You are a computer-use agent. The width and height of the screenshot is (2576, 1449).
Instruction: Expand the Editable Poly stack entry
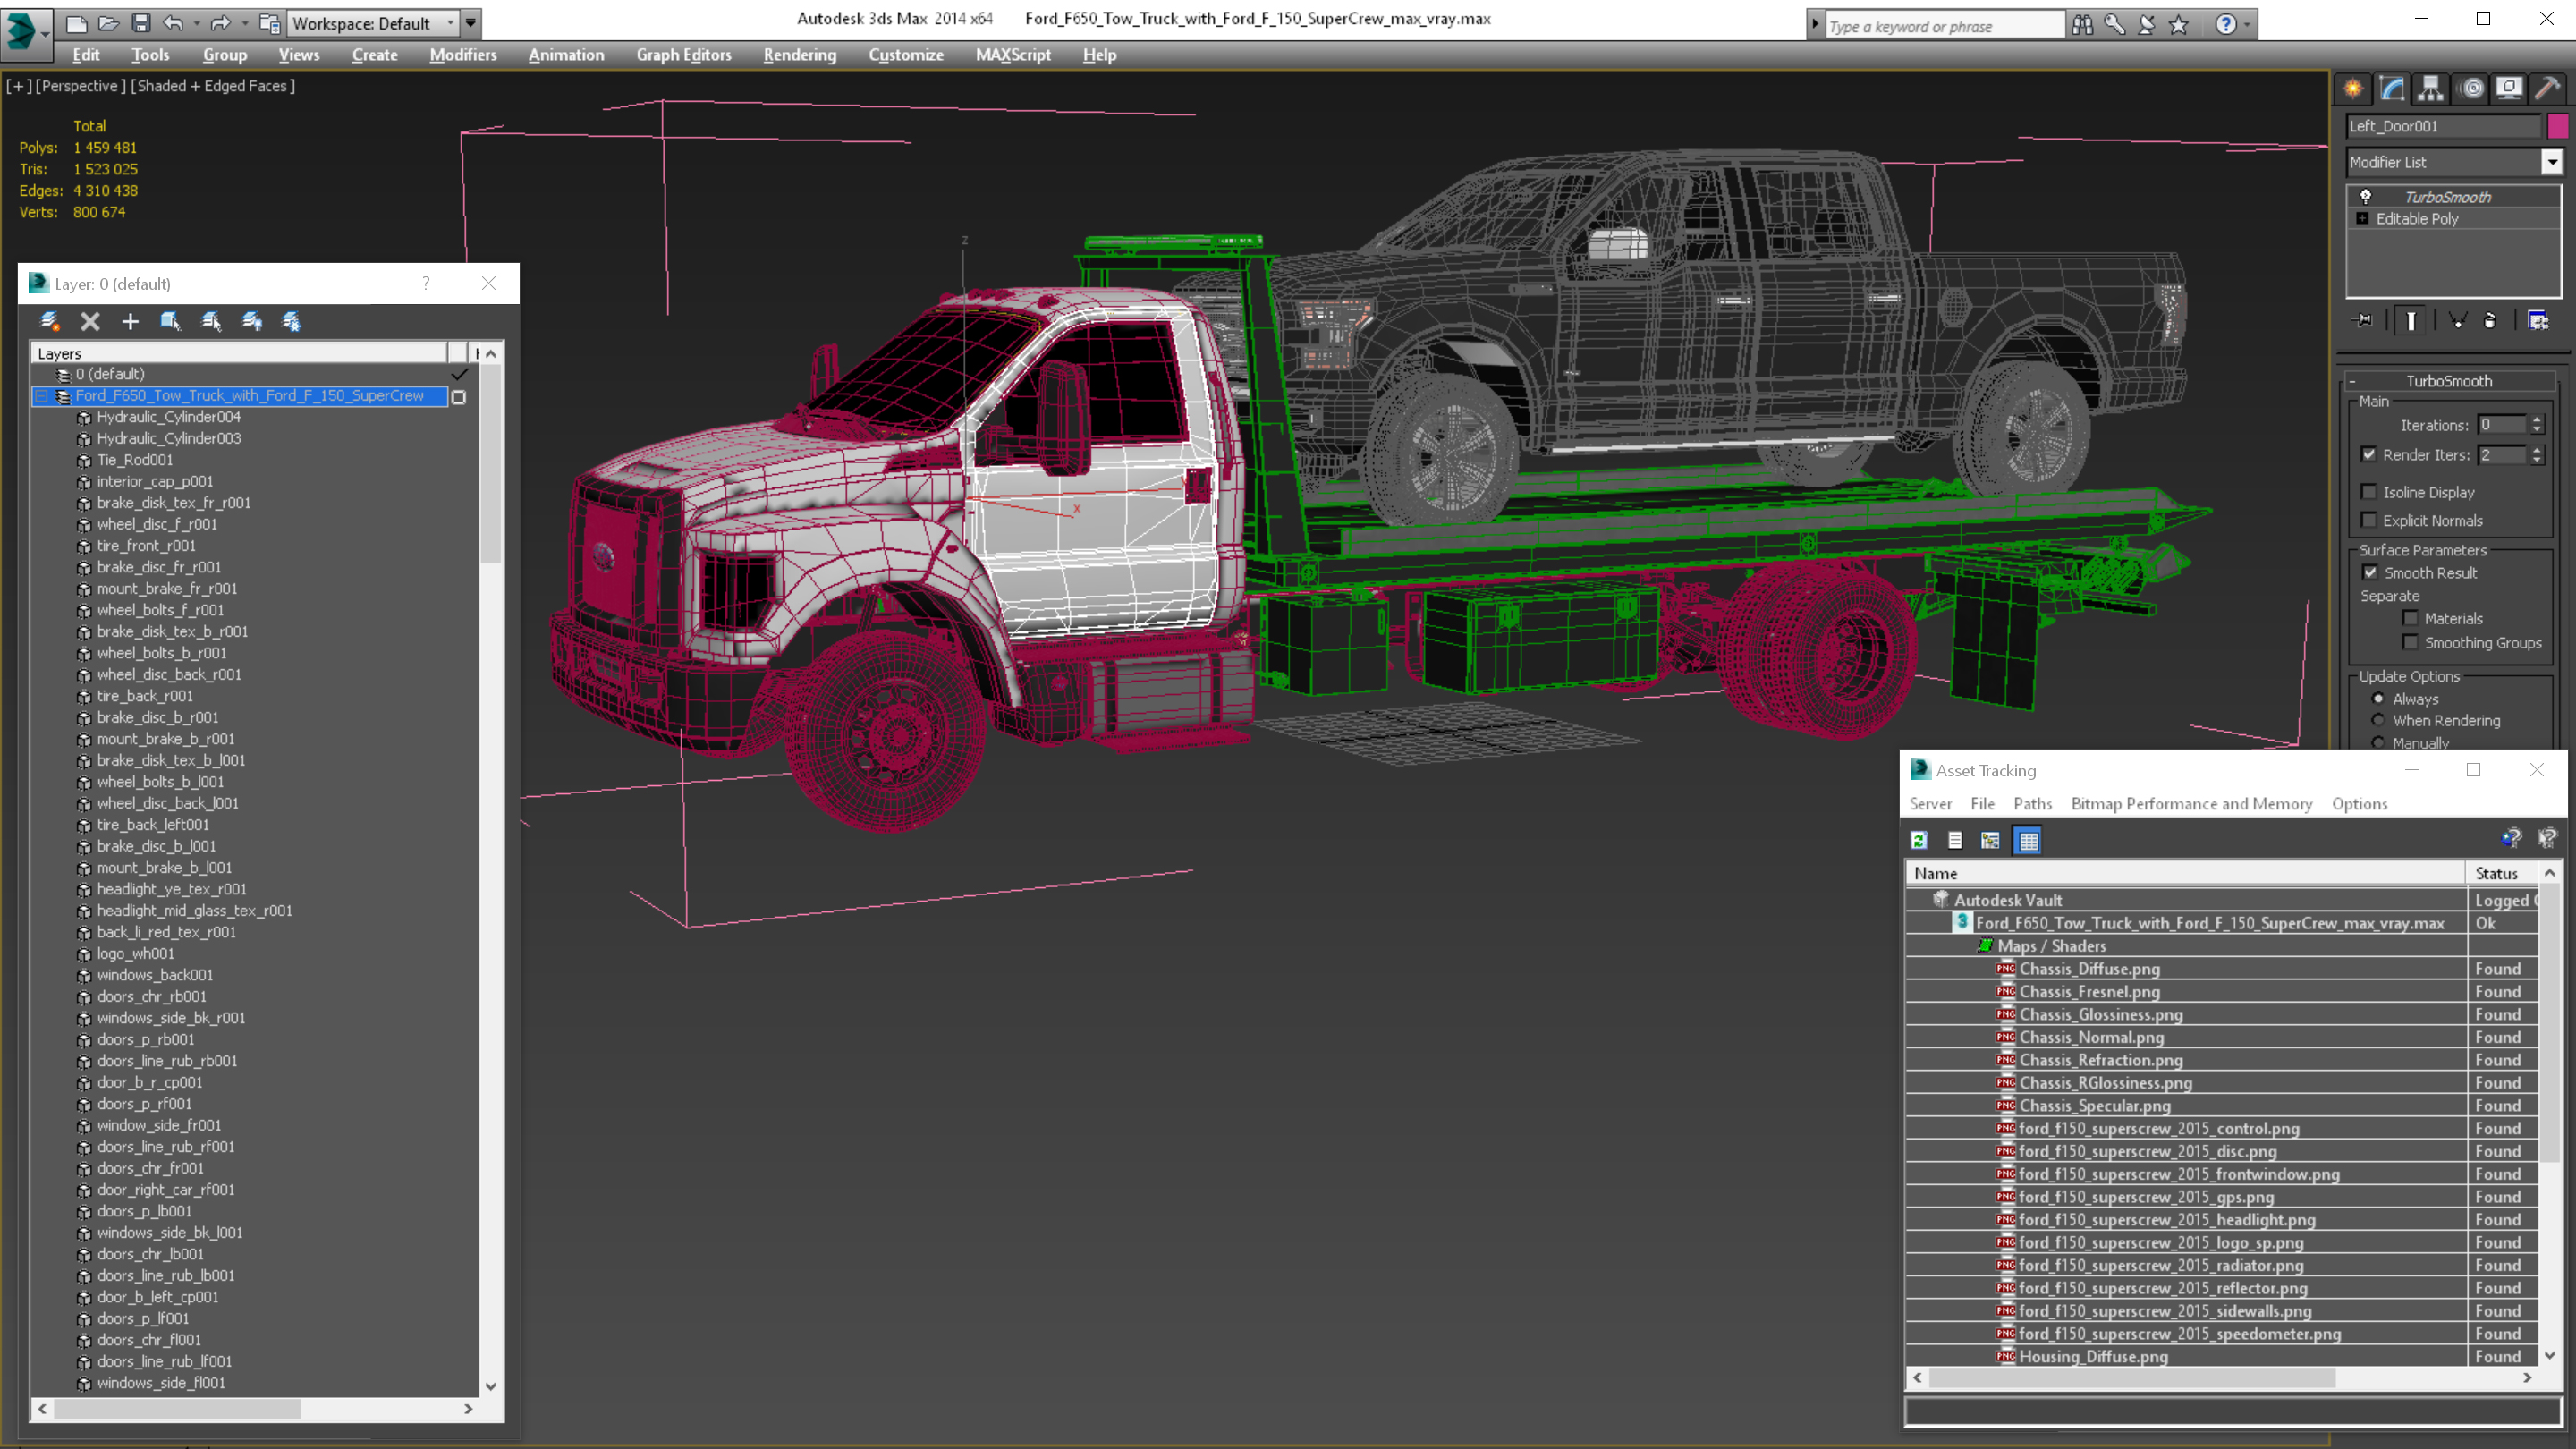point(2363,218)
